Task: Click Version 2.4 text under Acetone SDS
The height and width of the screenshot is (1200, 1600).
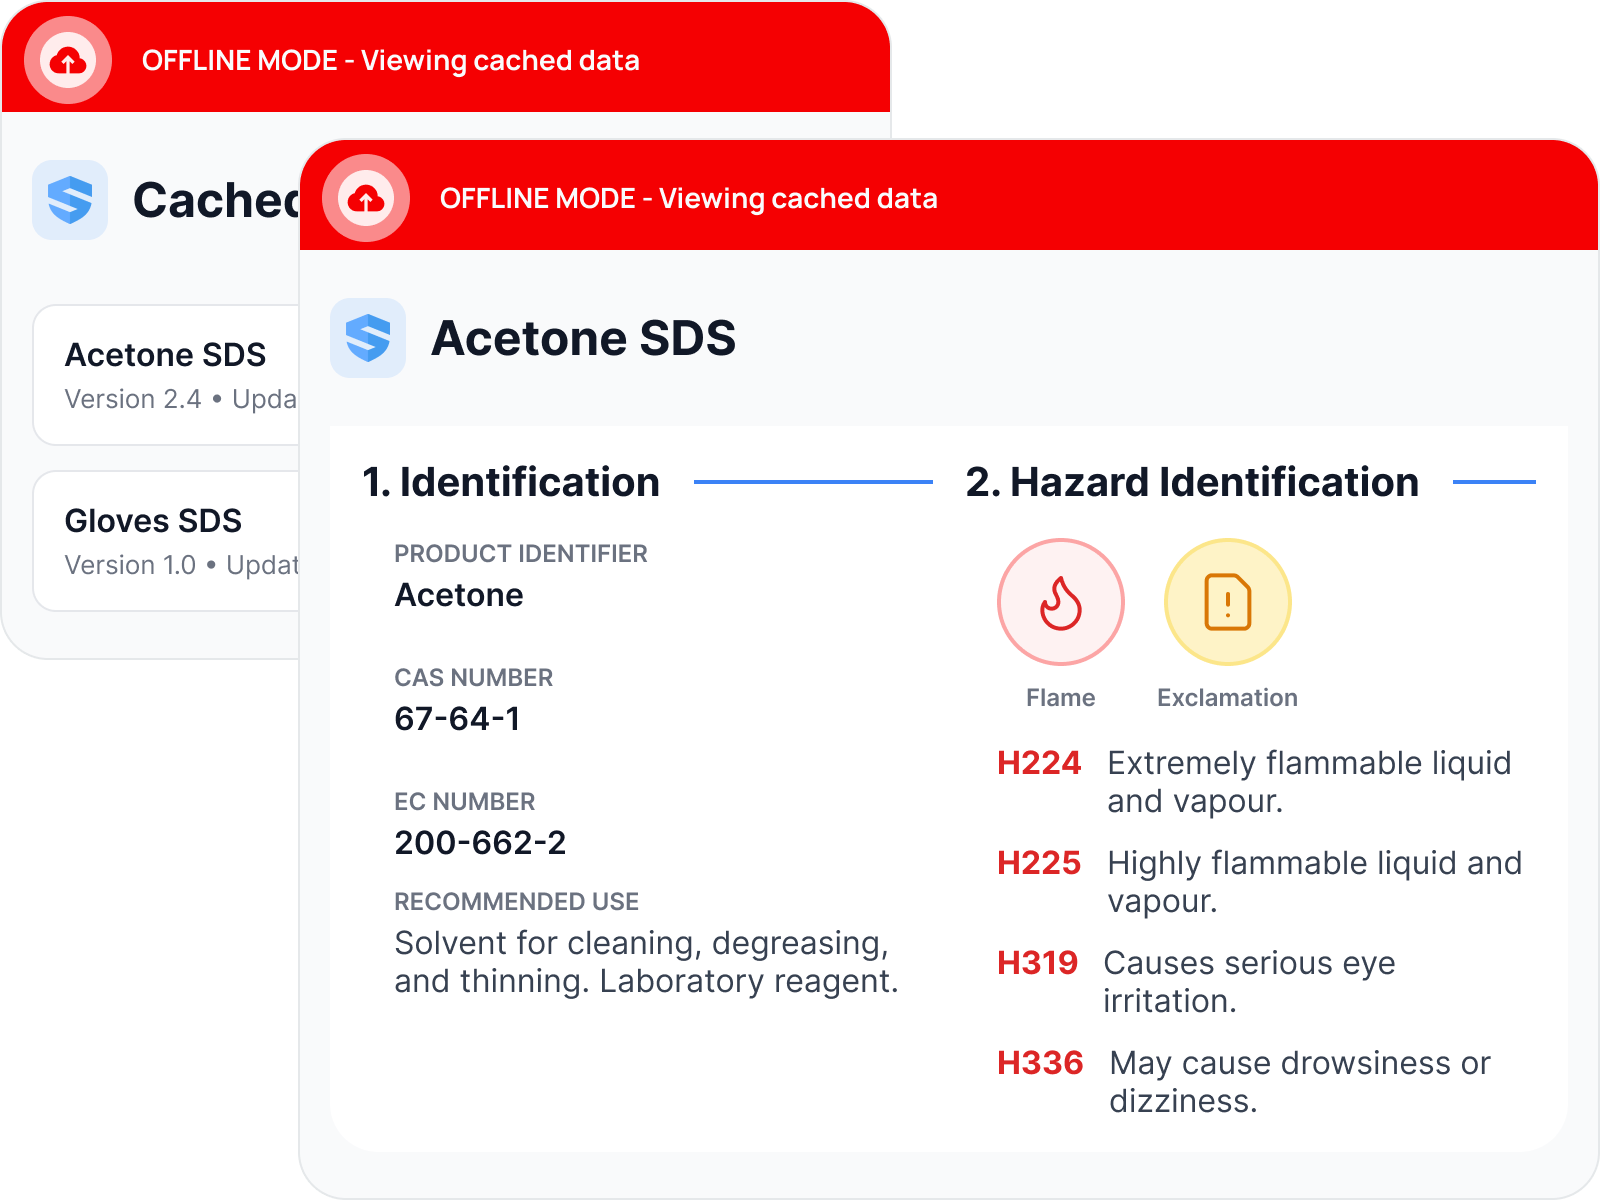Action: 133,399
